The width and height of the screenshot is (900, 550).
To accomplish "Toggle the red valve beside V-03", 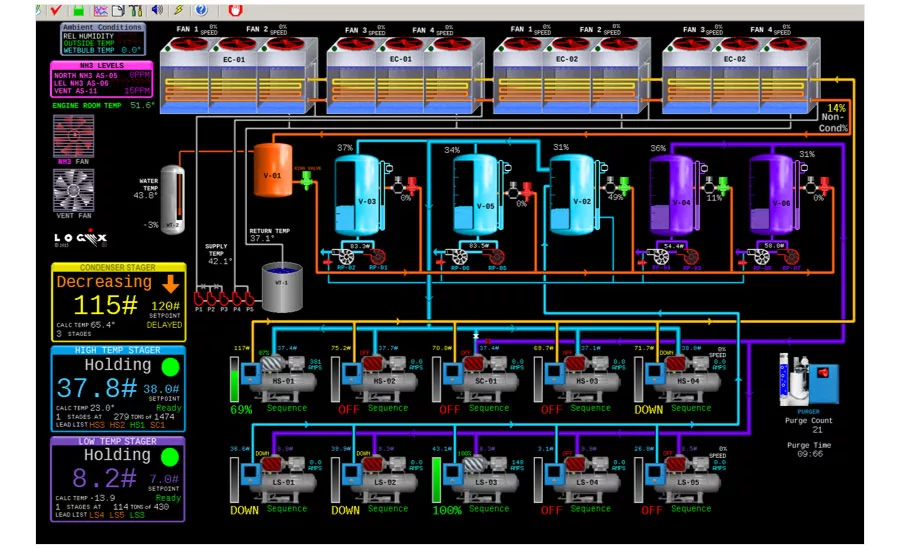I will pos(413,185).
